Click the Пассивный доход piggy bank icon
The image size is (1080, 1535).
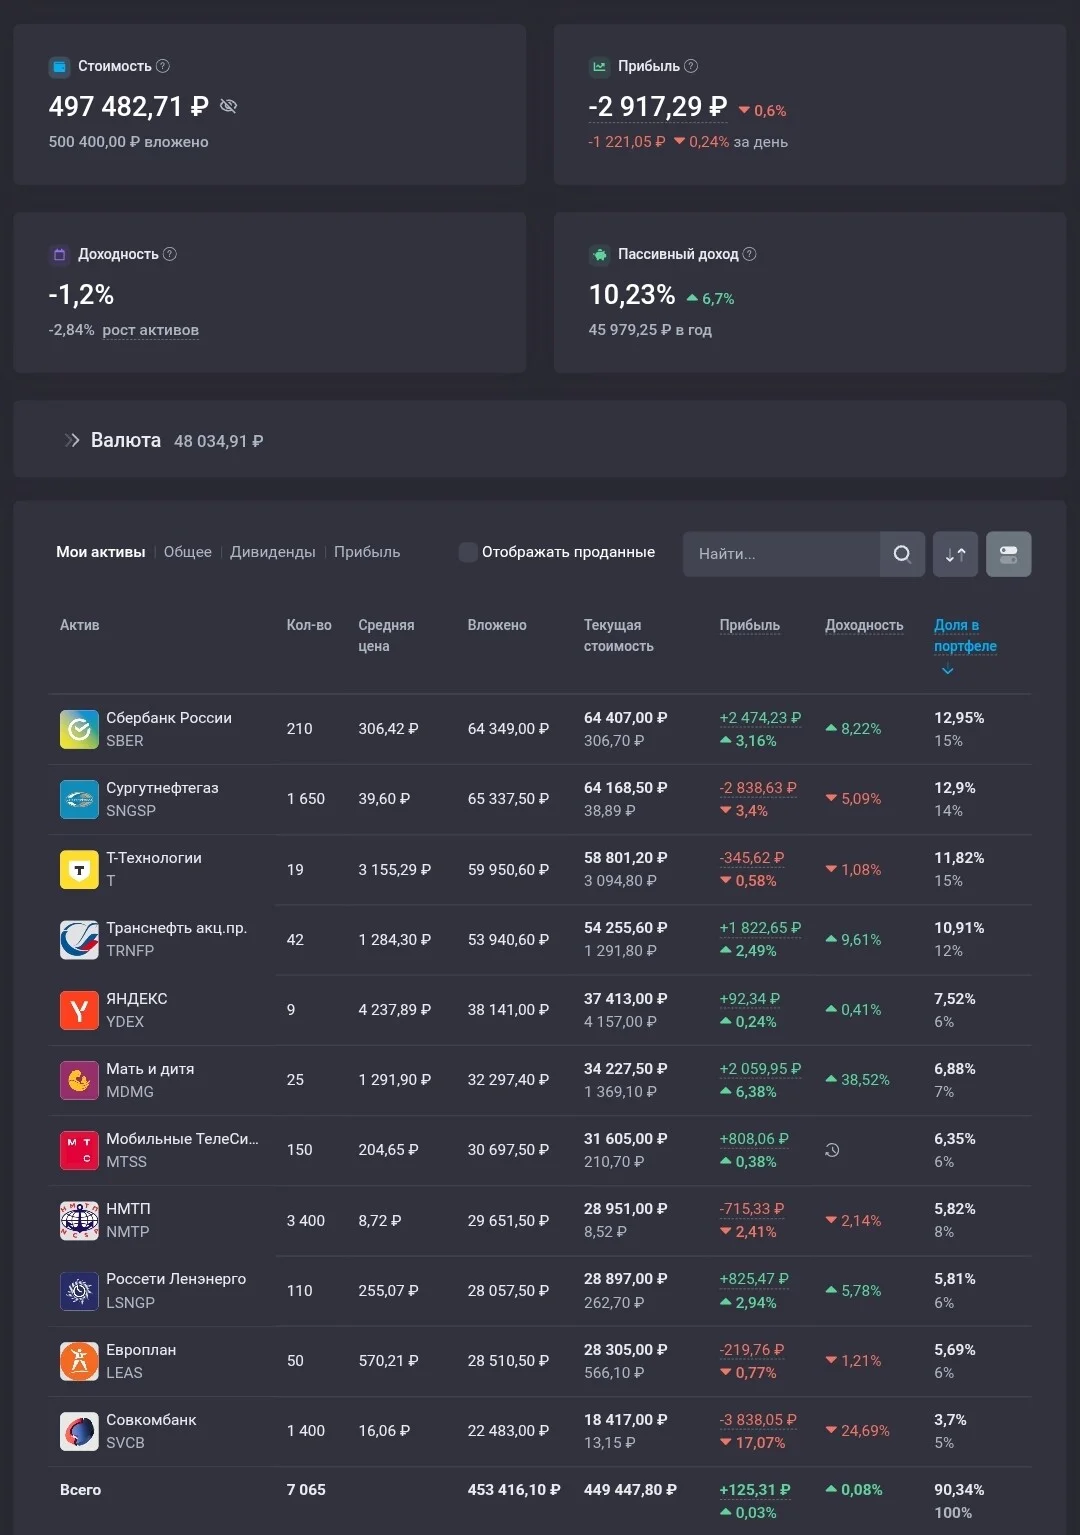tap(599, 255)
